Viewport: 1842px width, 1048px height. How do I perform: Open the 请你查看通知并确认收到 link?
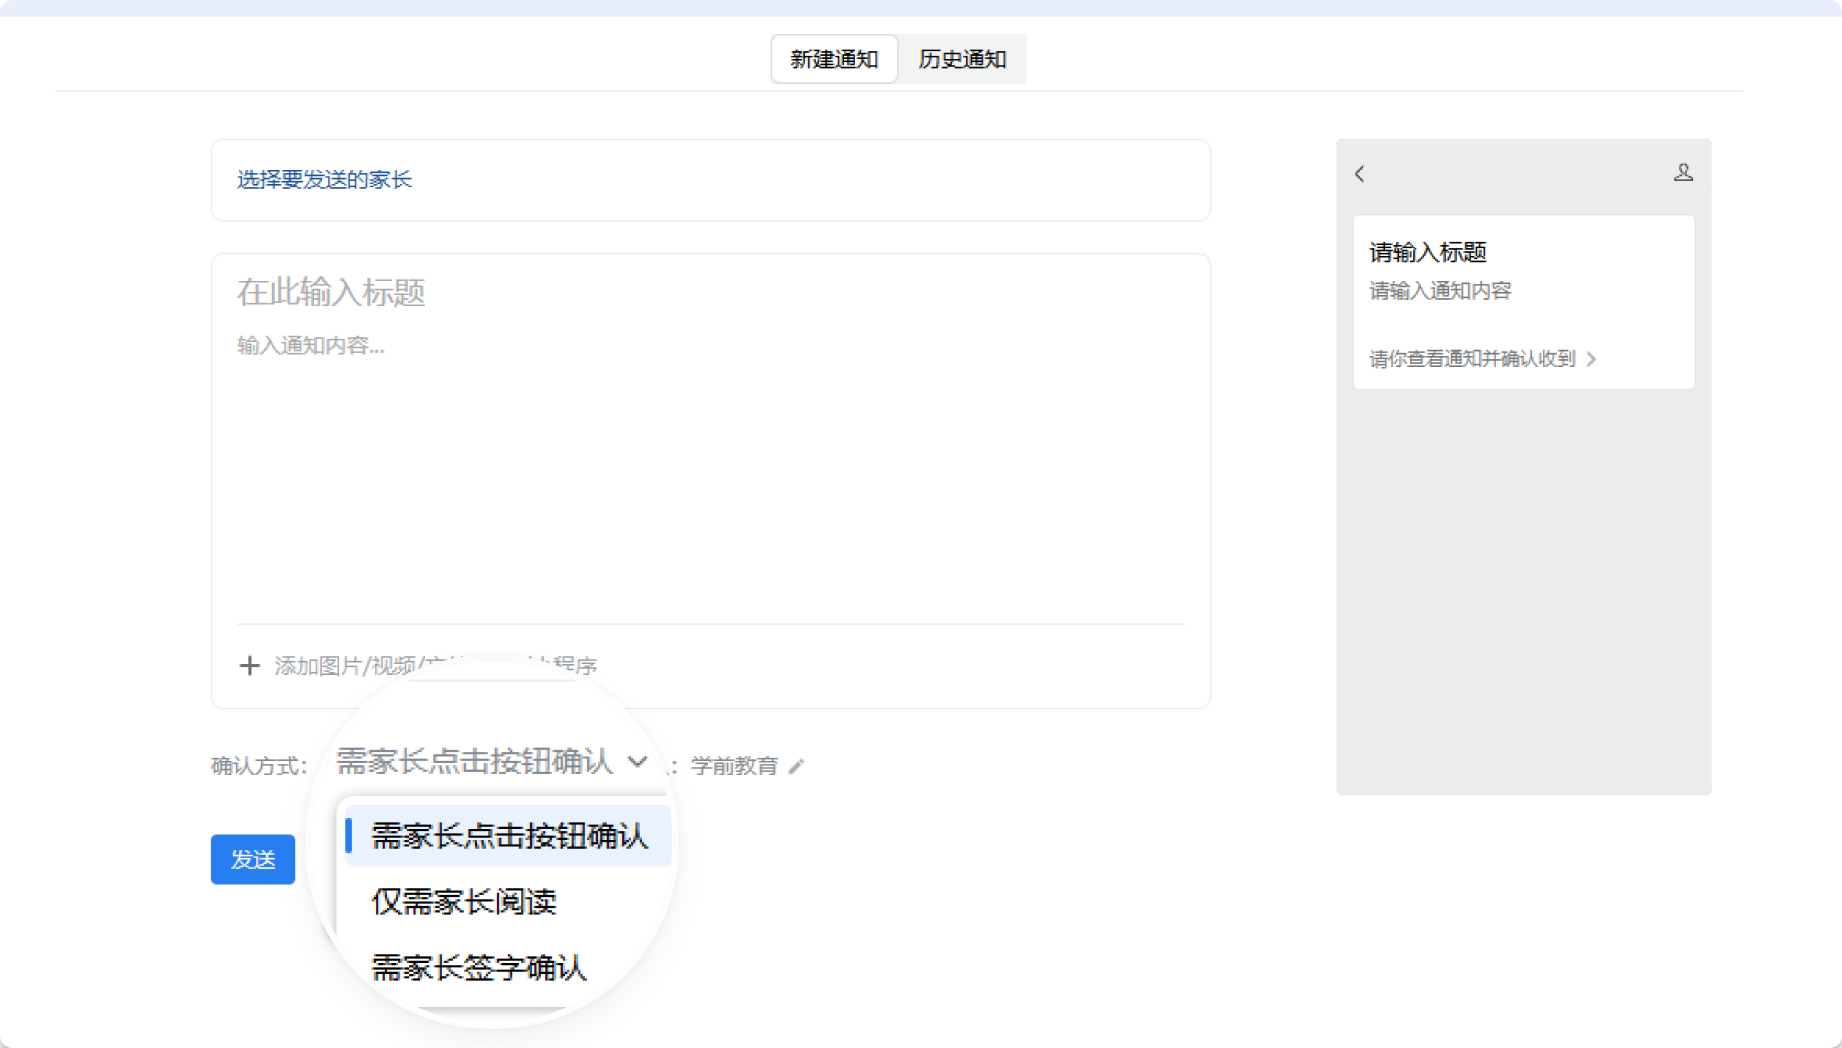click(x=1472, y=359)
